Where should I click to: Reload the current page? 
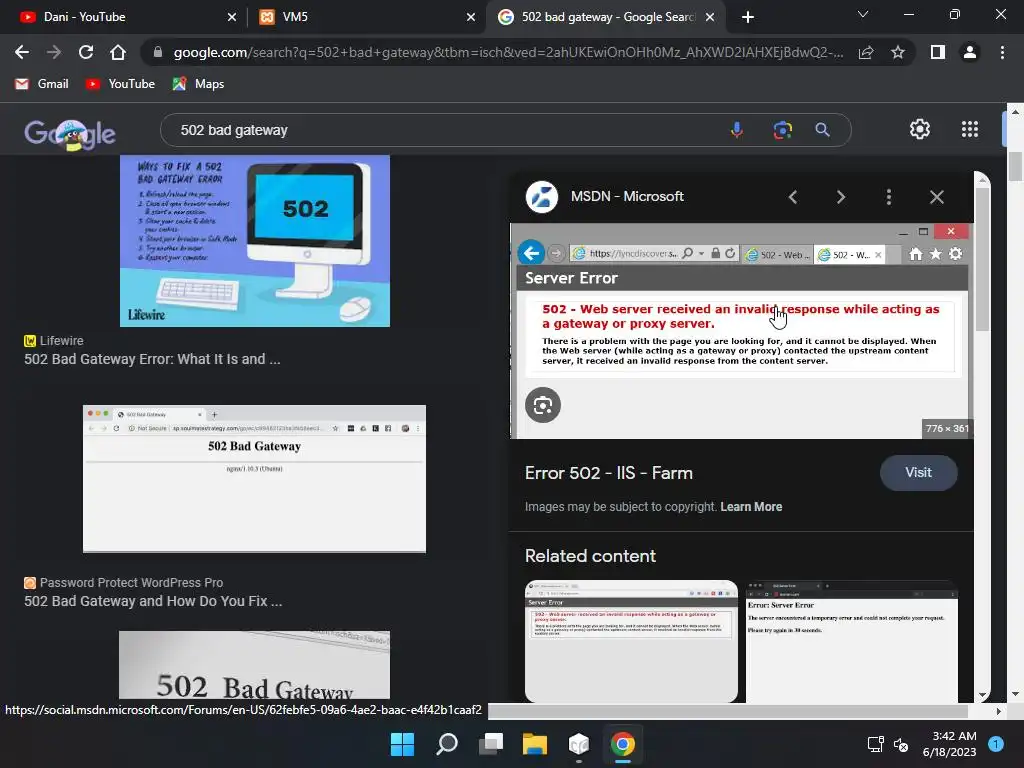coord(86,52)
